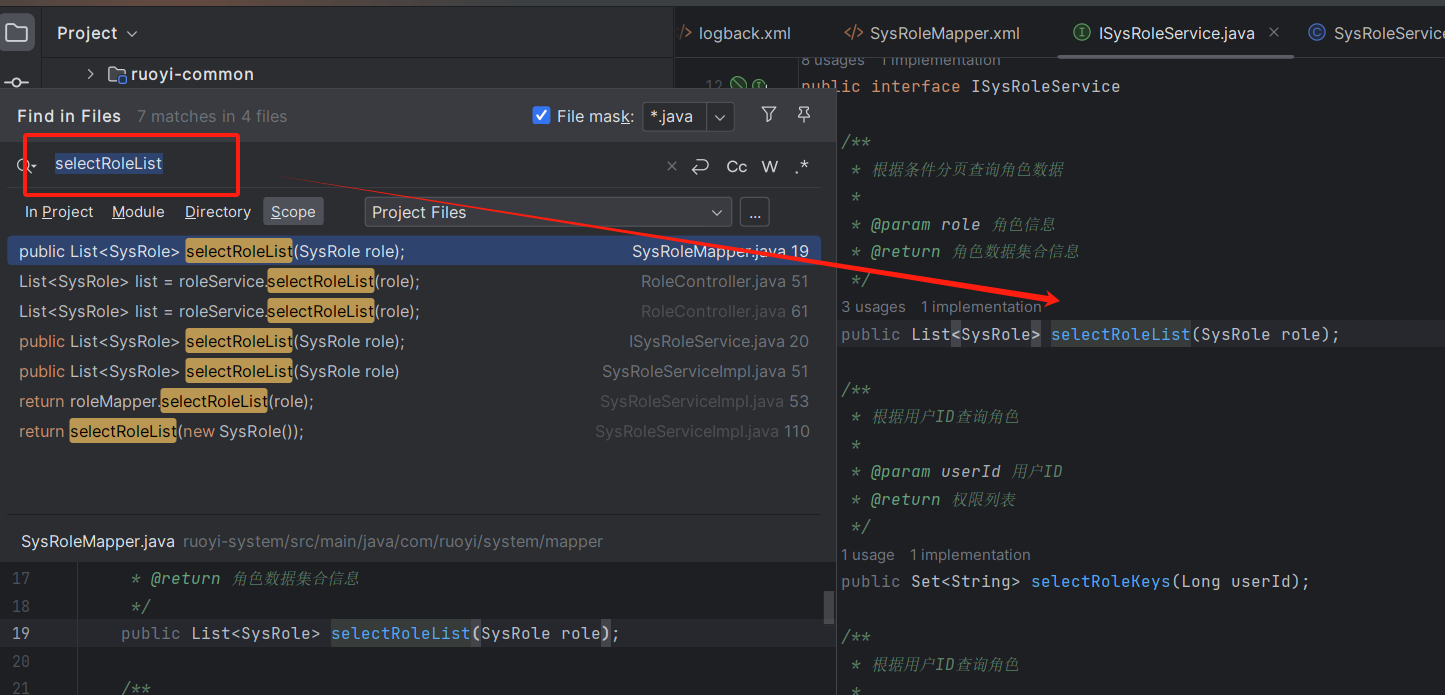Select the In Project search scope

[x=59, y=212]
